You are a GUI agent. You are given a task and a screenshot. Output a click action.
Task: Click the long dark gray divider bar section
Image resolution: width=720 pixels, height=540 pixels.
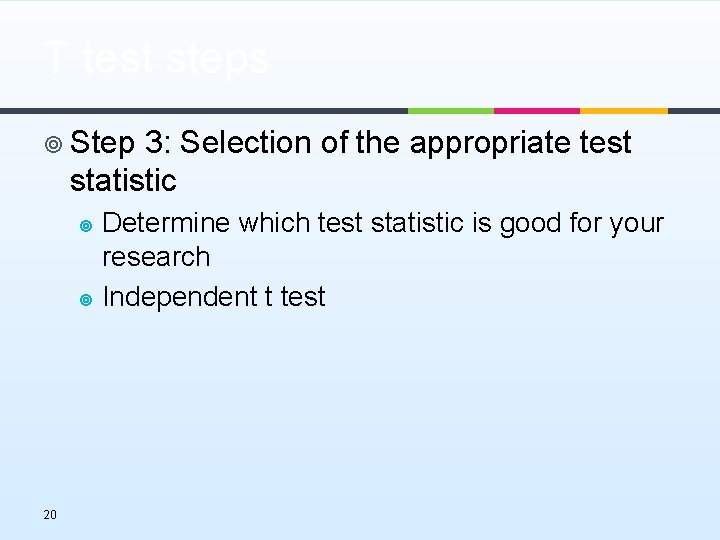coord(204,111)
